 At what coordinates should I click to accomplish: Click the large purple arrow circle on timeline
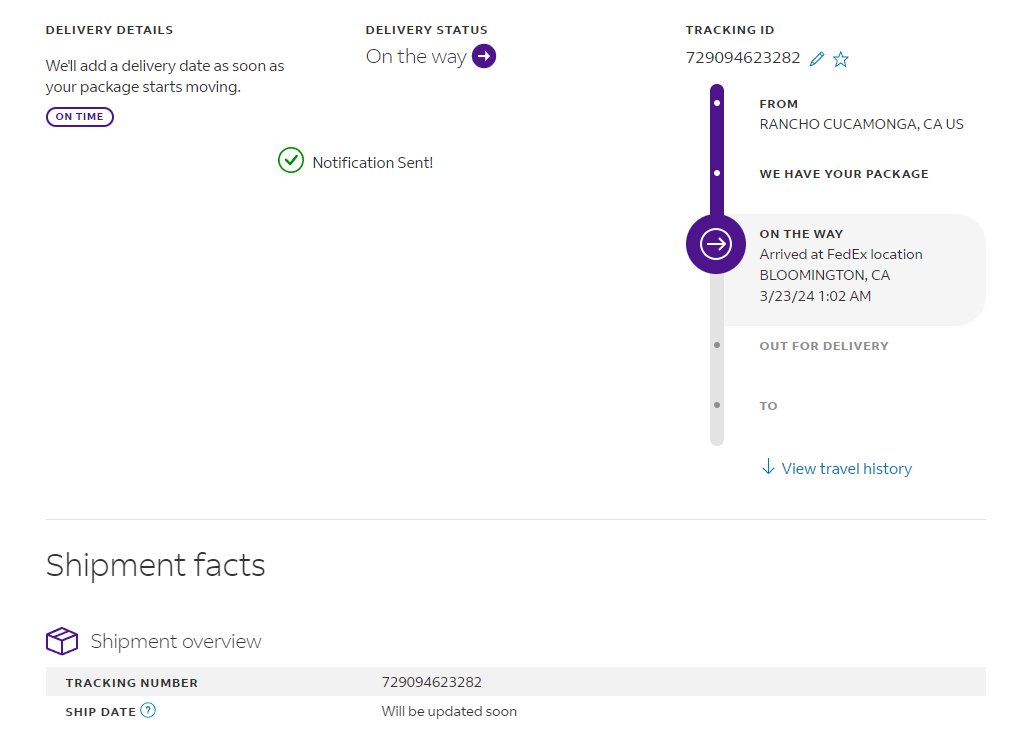[716, 244]
